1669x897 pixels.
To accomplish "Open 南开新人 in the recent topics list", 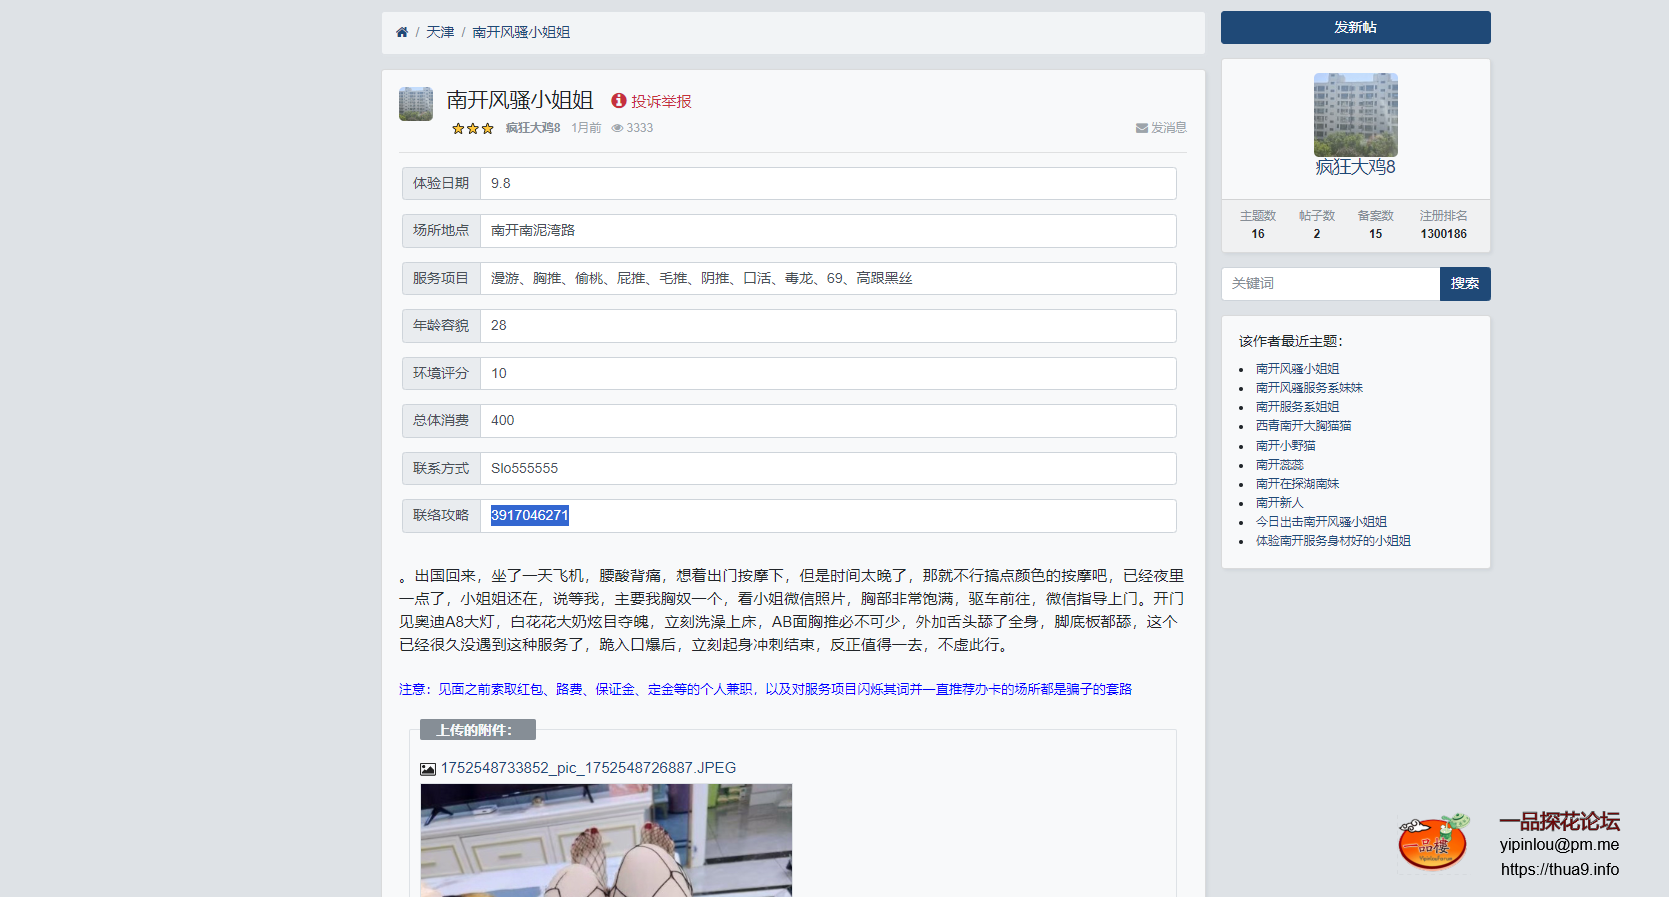I will pos(1279,503).
